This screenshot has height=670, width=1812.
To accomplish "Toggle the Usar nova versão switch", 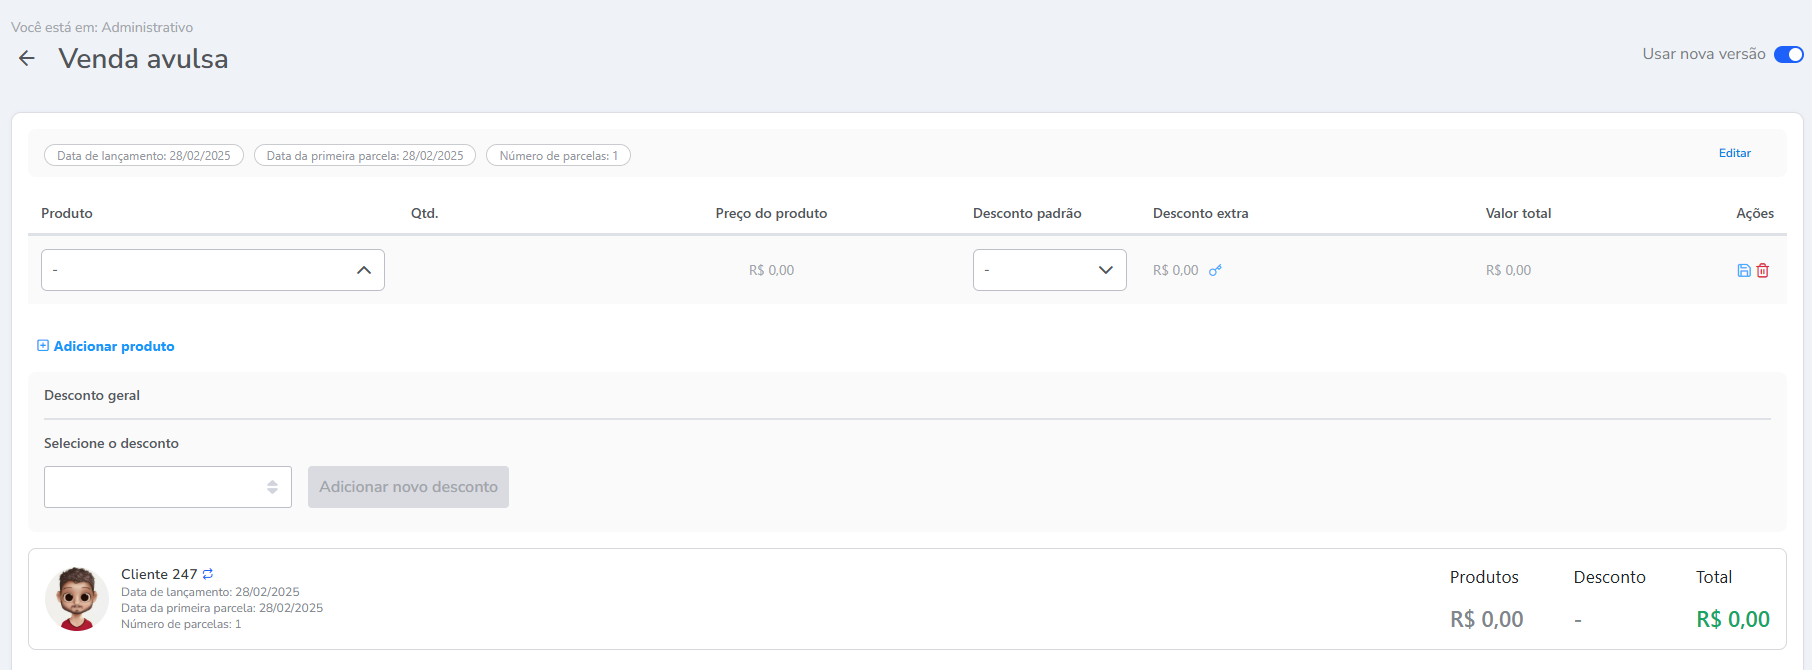I will [x=1788, y=54].
